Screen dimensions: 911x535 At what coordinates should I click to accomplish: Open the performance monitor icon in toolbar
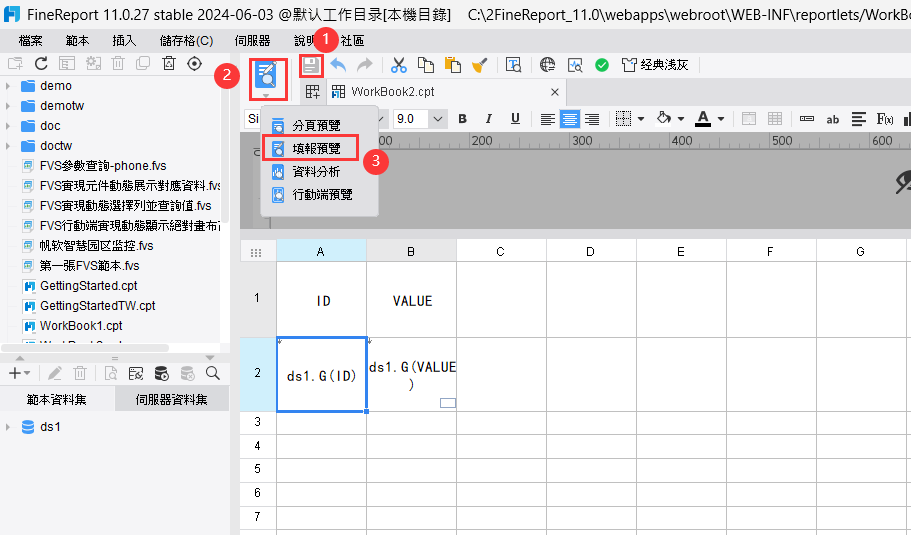pyautogui.click(x=575, y=65)
